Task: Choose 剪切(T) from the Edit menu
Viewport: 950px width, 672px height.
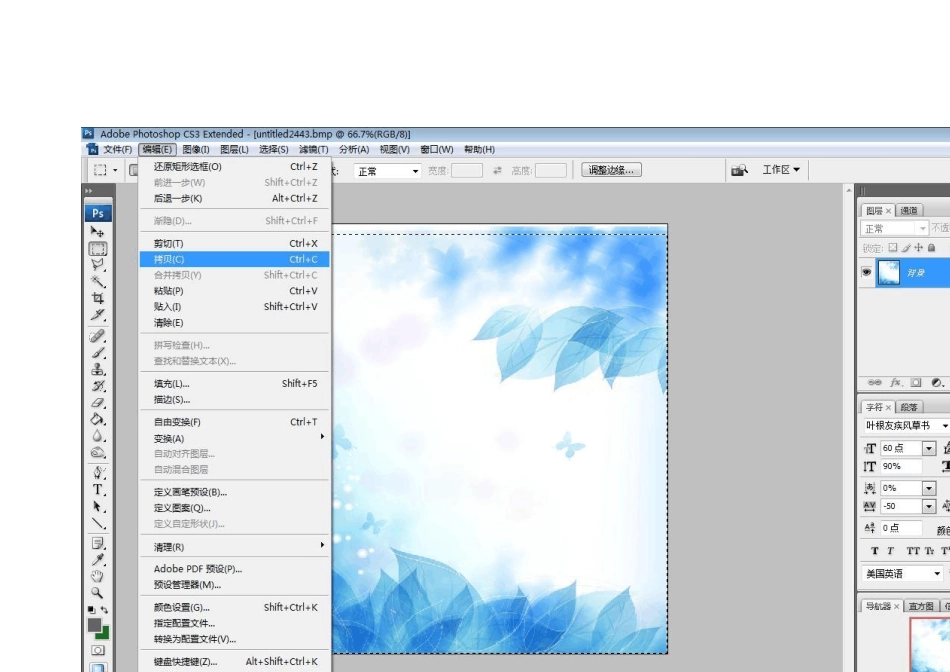Action: click(x=234, y=244)
